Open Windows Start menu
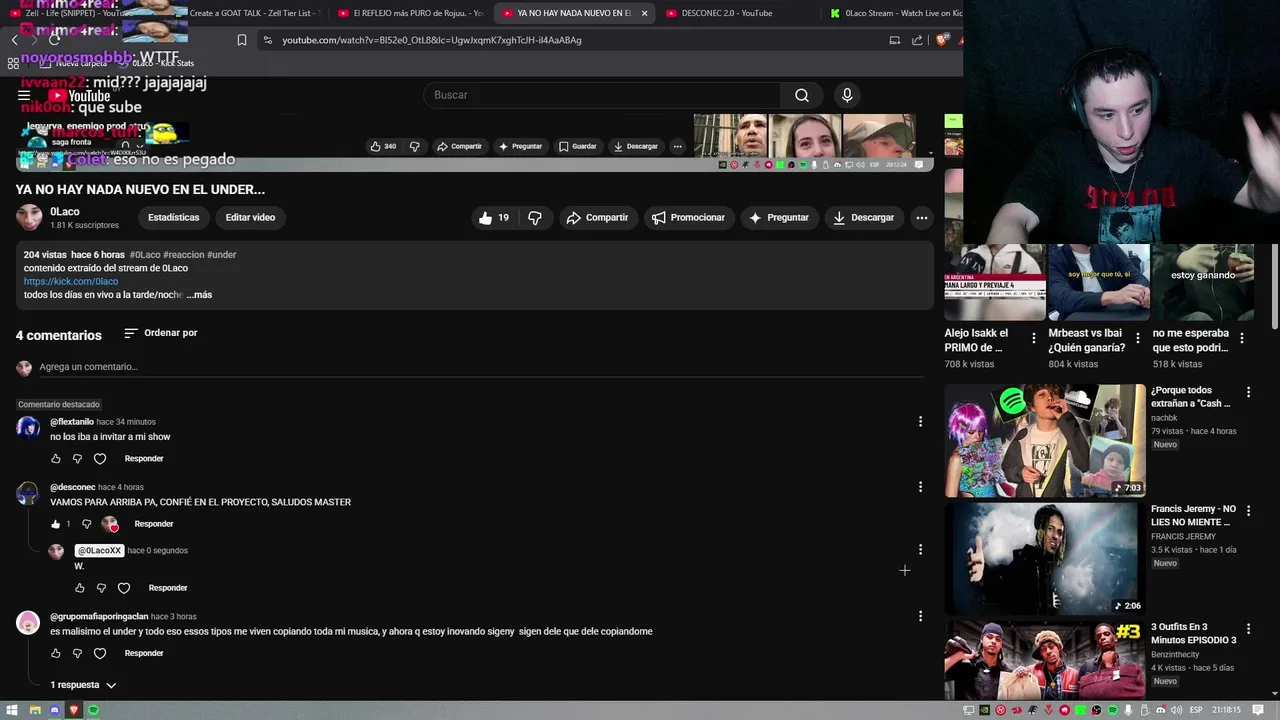Image resolution: width=1280 pixels, height=720 pixels. pyautogui.click(x=13, y=710)
